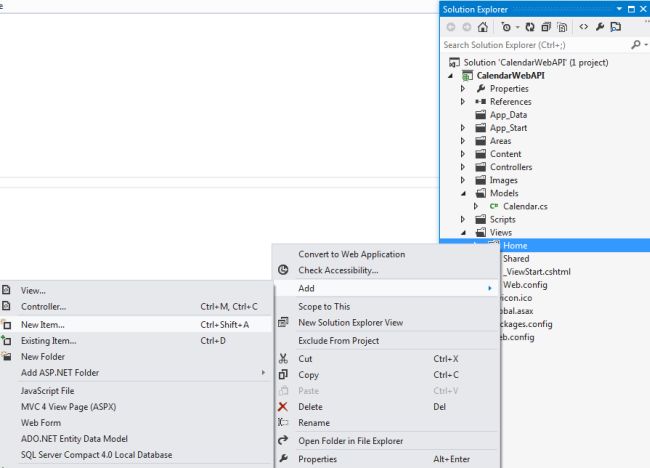This screenshot has width=650, height=468.
Task: Open pending changes filter dropdown arrow
Action: (x=517, y=28)
